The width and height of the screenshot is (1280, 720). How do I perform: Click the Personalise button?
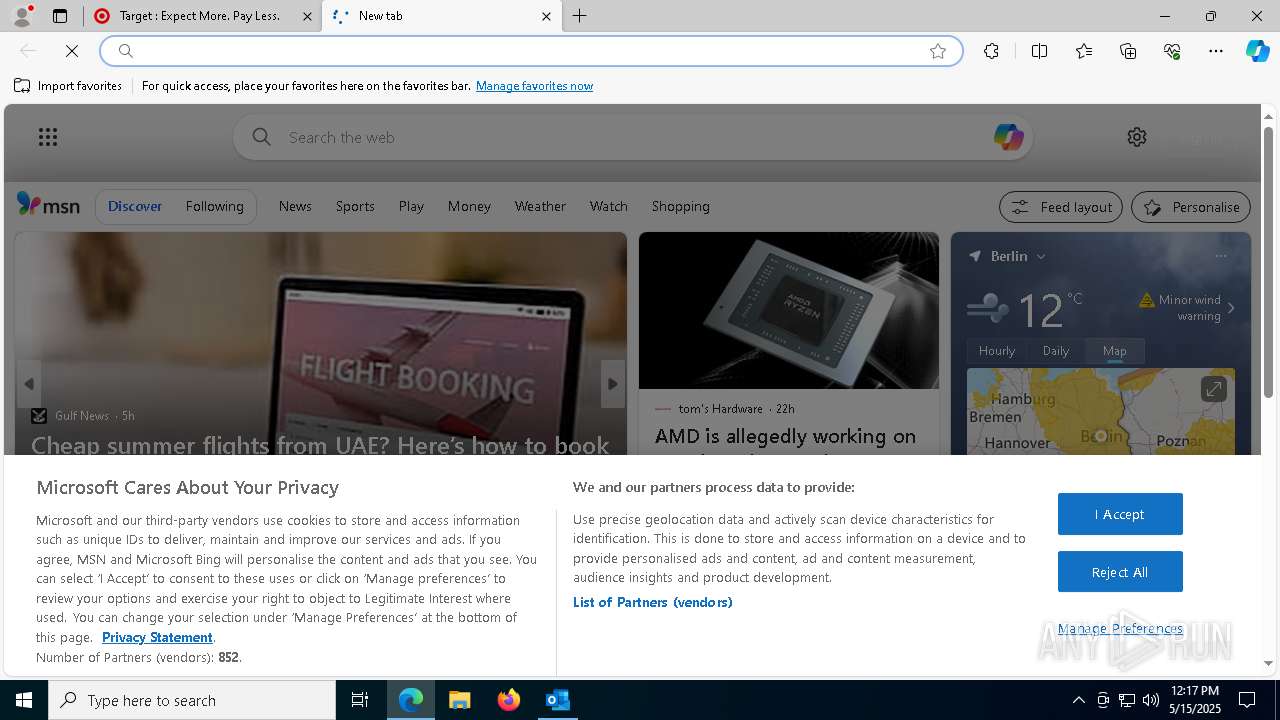[1191, 207]
